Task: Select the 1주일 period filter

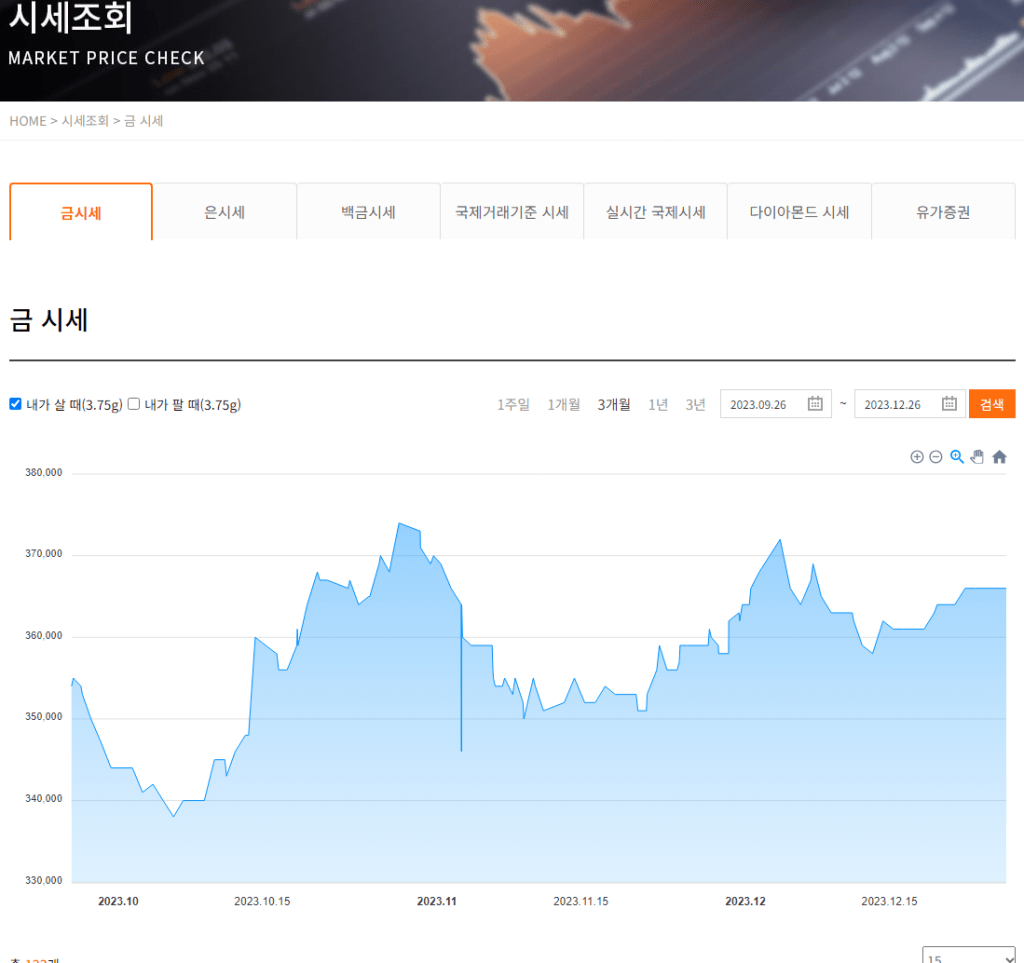Action: click(513, 404)
